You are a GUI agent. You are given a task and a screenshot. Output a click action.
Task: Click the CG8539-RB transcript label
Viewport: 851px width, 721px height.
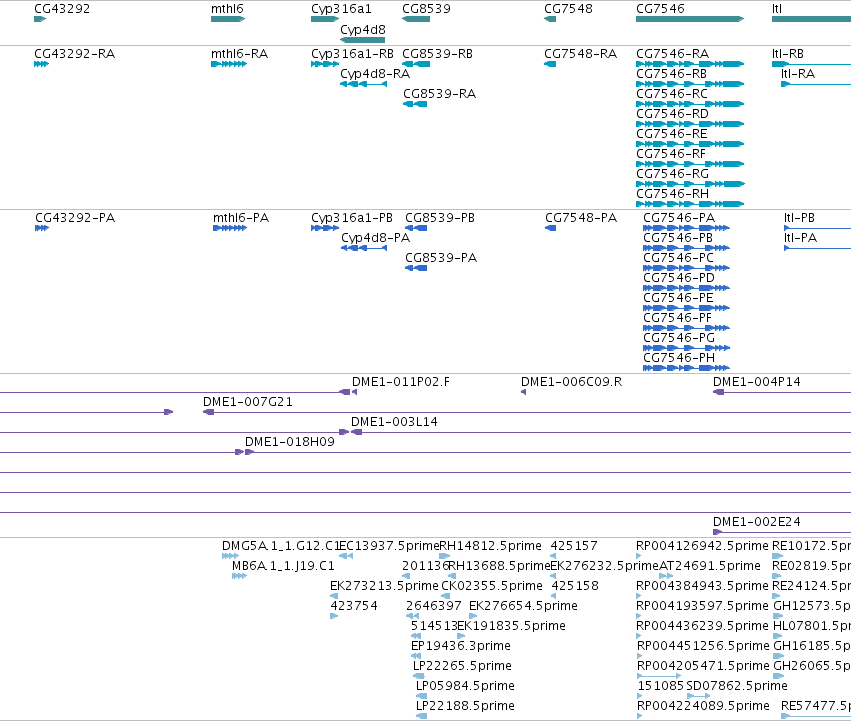(437, 54)
